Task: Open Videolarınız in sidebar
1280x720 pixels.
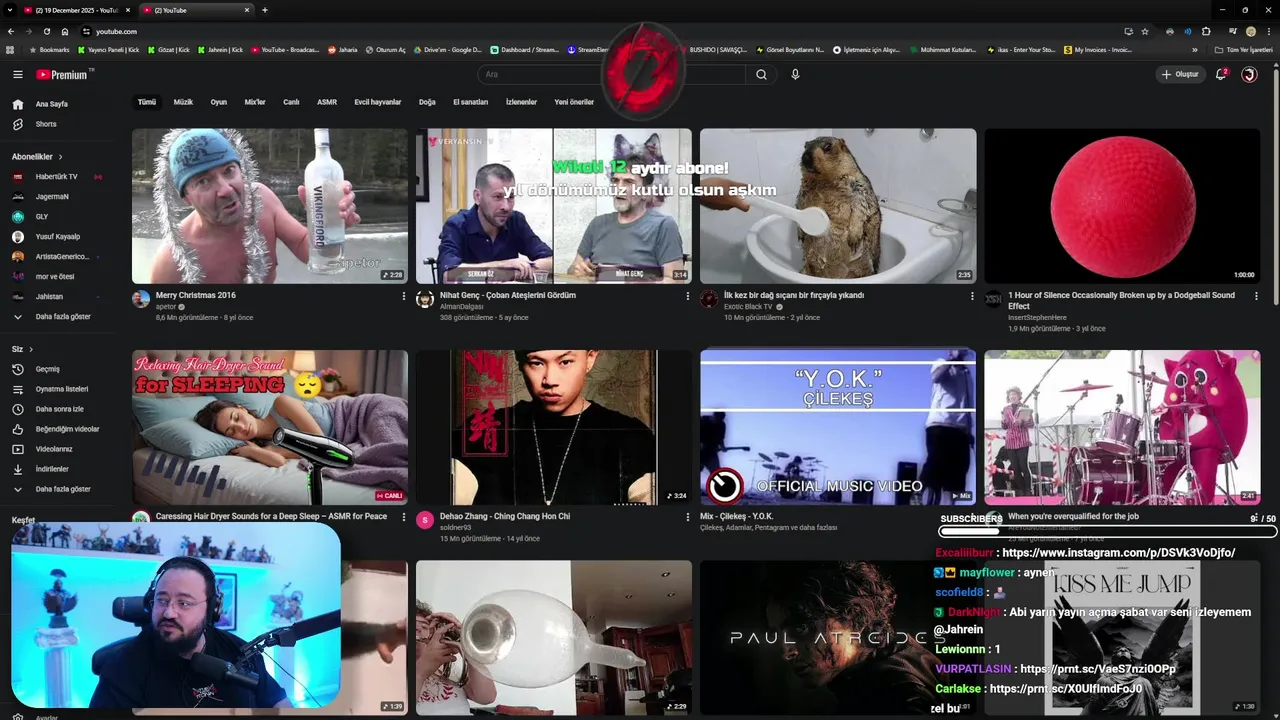Action: (54, 449)
